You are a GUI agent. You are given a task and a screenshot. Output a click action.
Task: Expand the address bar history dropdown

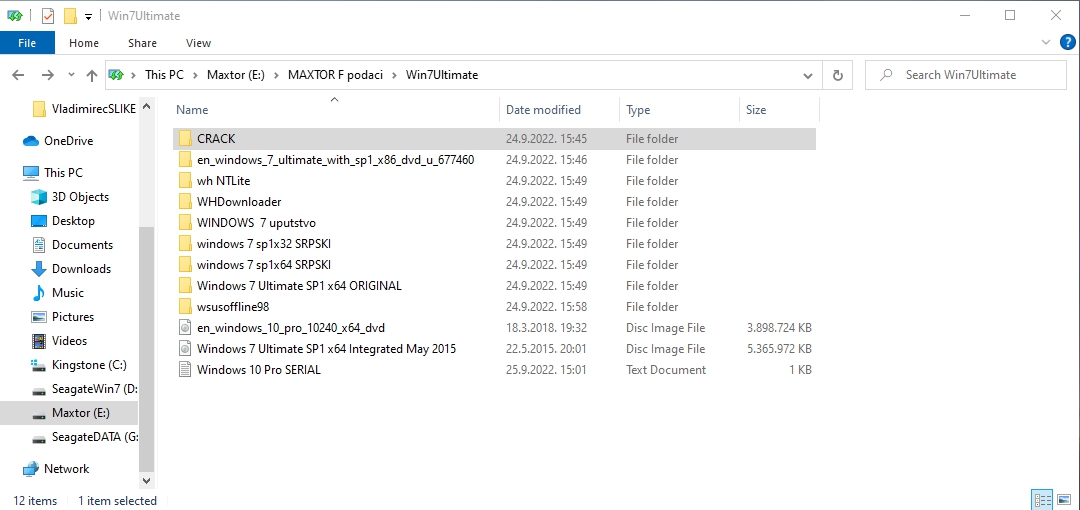pos(808,75)
